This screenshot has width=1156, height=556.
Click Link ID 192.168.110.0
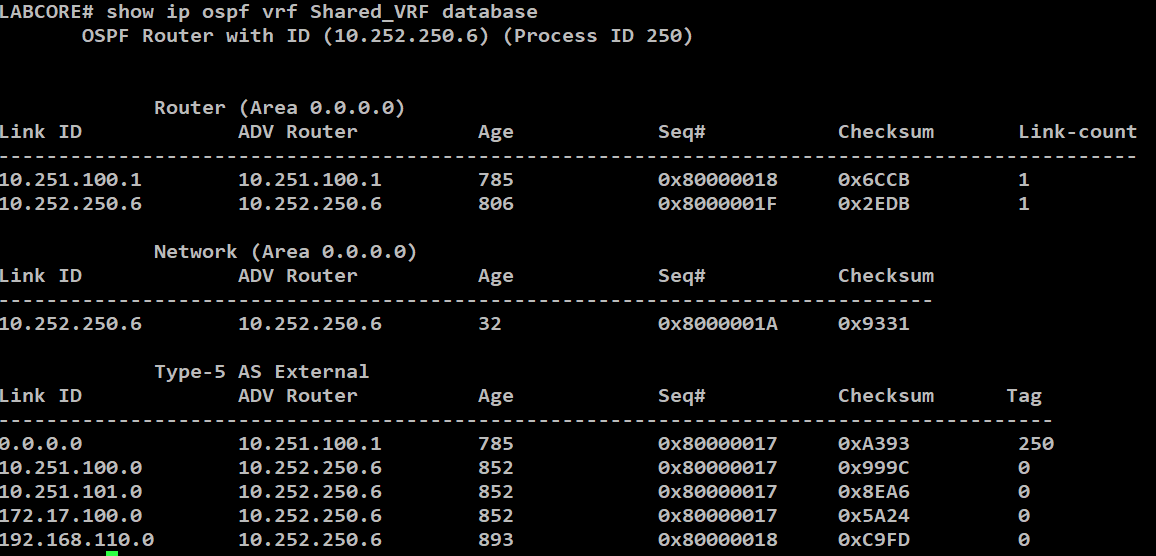[77, 540]
